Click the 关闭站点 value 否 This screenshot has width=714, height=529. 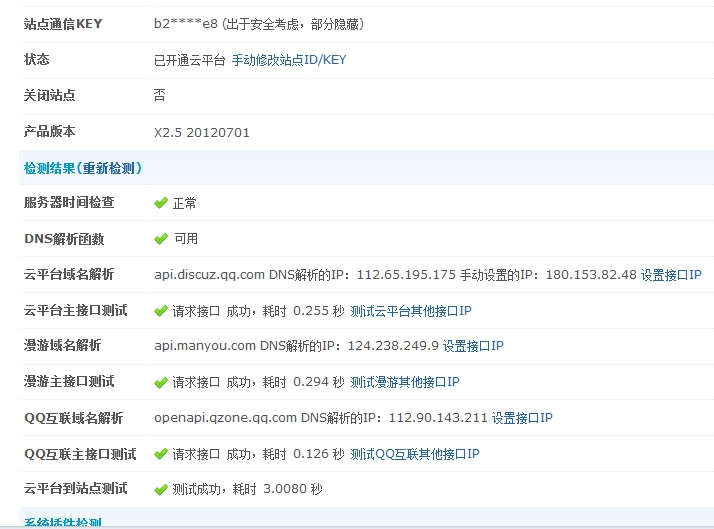tap(159, 95)
